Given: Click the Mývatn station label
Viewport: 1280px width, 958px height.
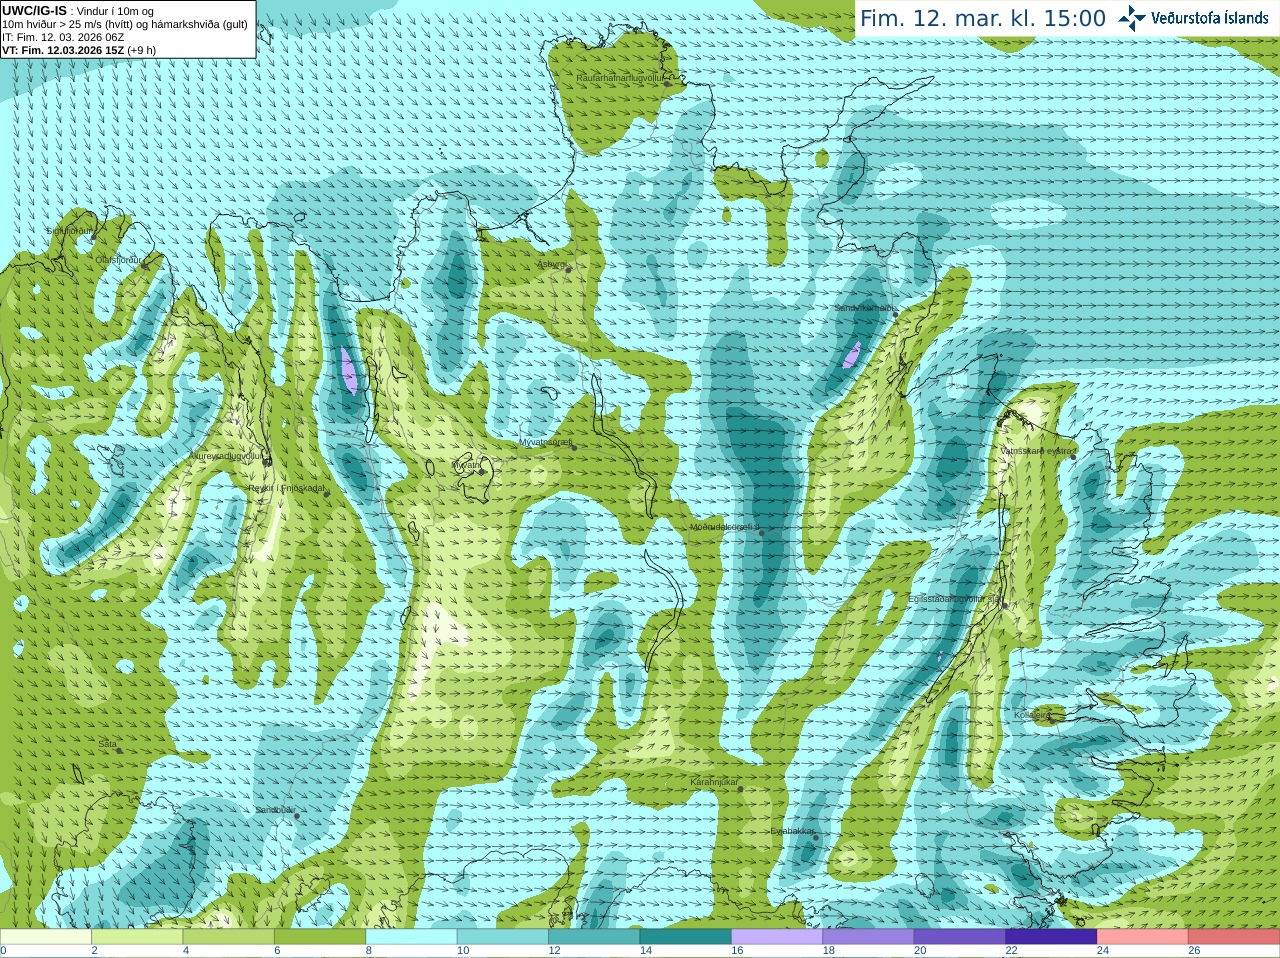Looking at the screenshot, I should coord(466,465).
